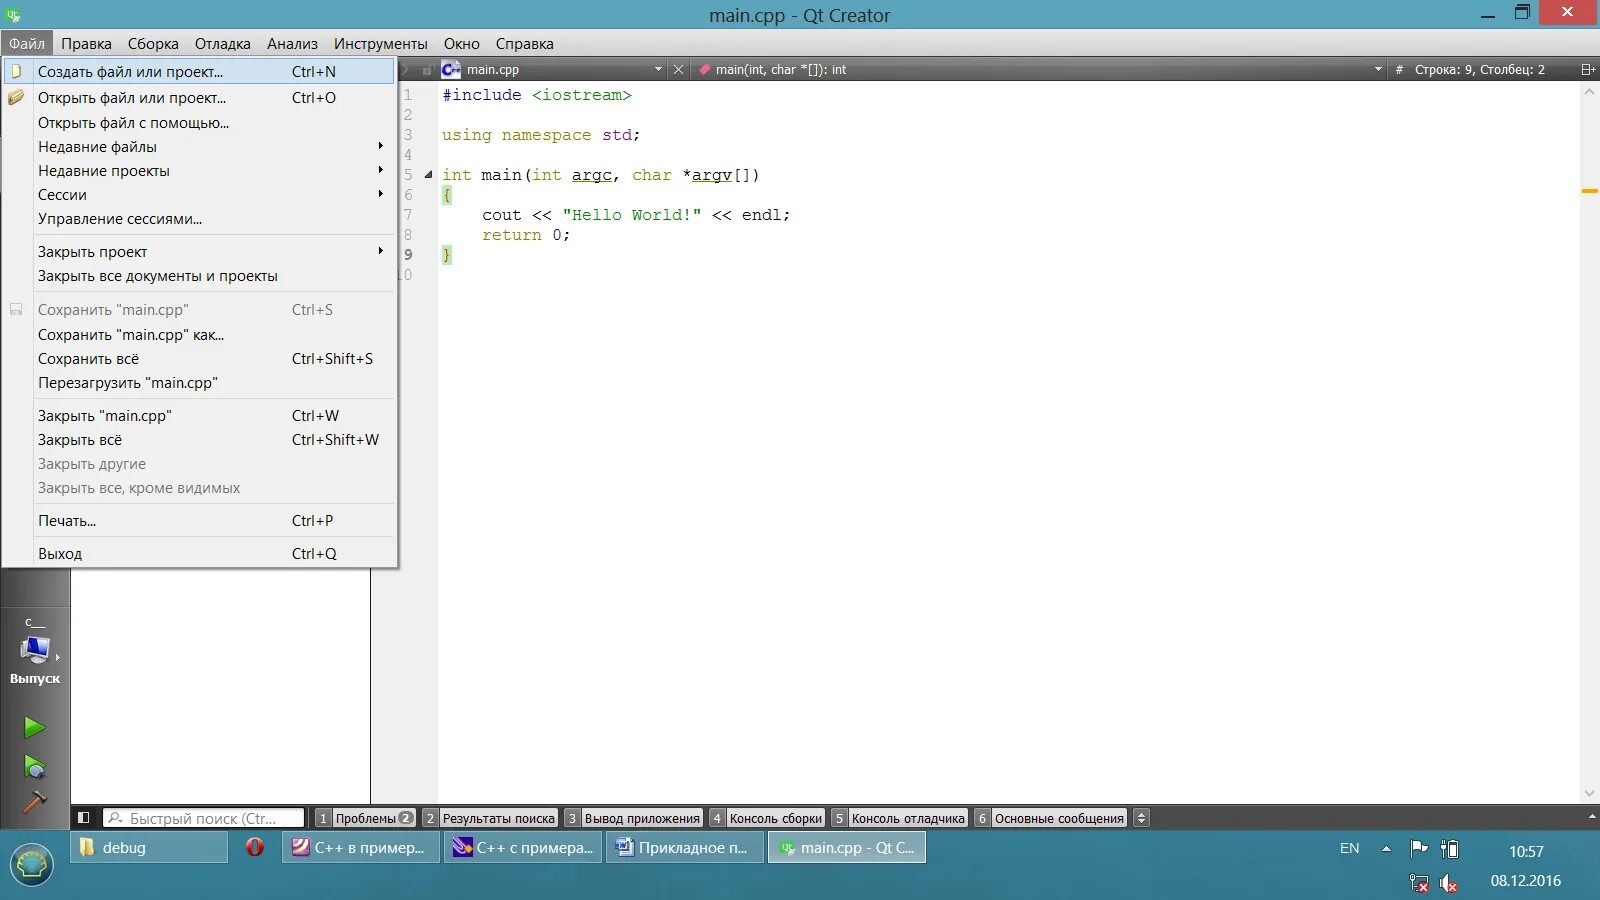The width and height of the screenshot is (1600, 900).
Task: Open the Вывод приложения pane
Action: pos(633,818)
